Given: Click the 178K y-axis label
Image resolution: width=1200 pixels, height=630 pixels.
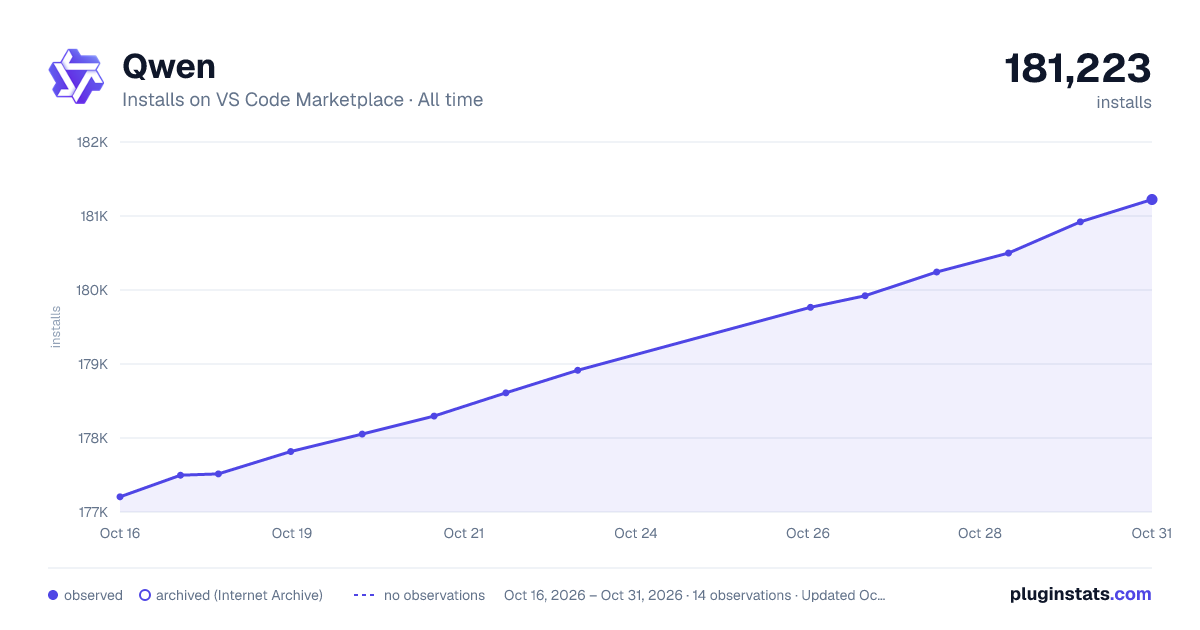Looking at the screenshot, I should point(92,438).
